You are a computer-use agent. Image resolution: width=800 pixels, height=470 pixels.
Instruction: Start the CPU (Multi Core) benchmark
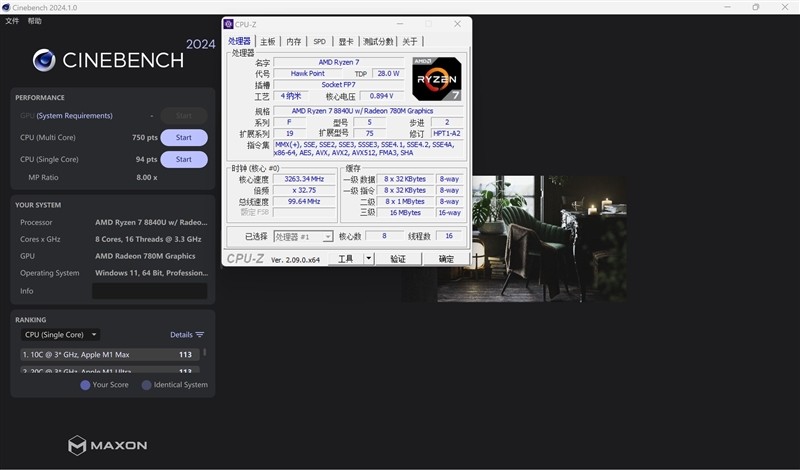[184, 138]
